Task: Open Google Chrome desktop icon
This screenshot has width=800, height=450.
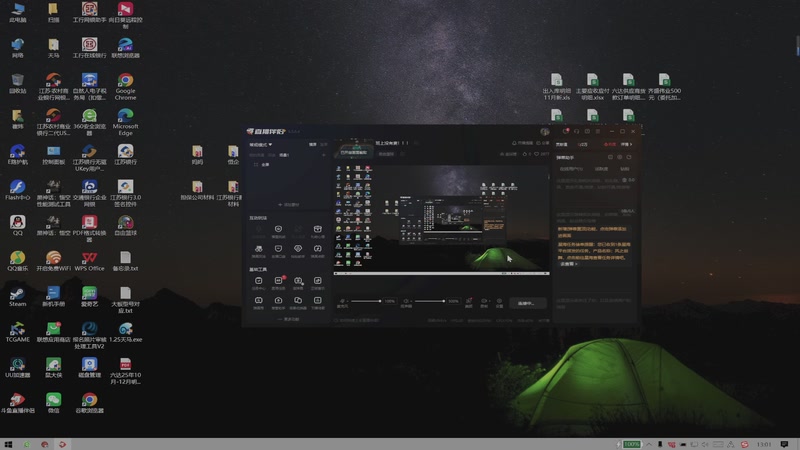Action: click(125, 85)
